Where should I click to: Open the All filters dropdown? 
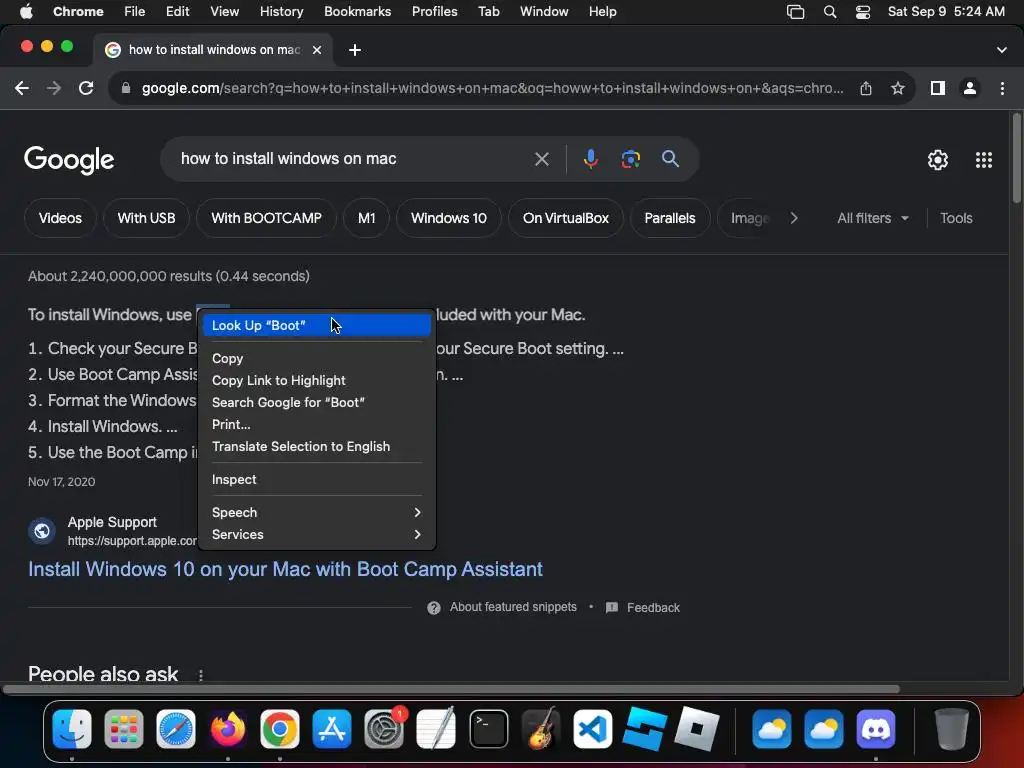point(872,218)
